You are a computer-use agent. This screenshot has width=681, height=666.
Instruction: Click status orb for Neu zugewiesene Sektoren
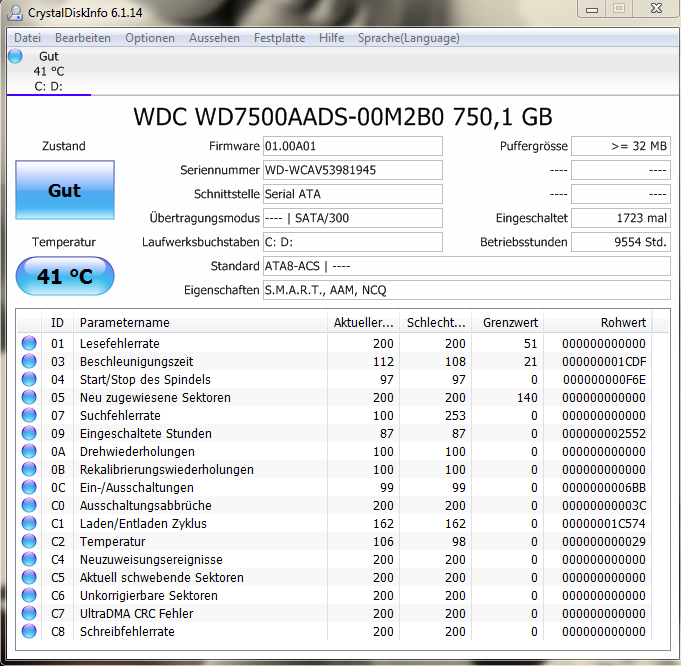tap(29, 397)
